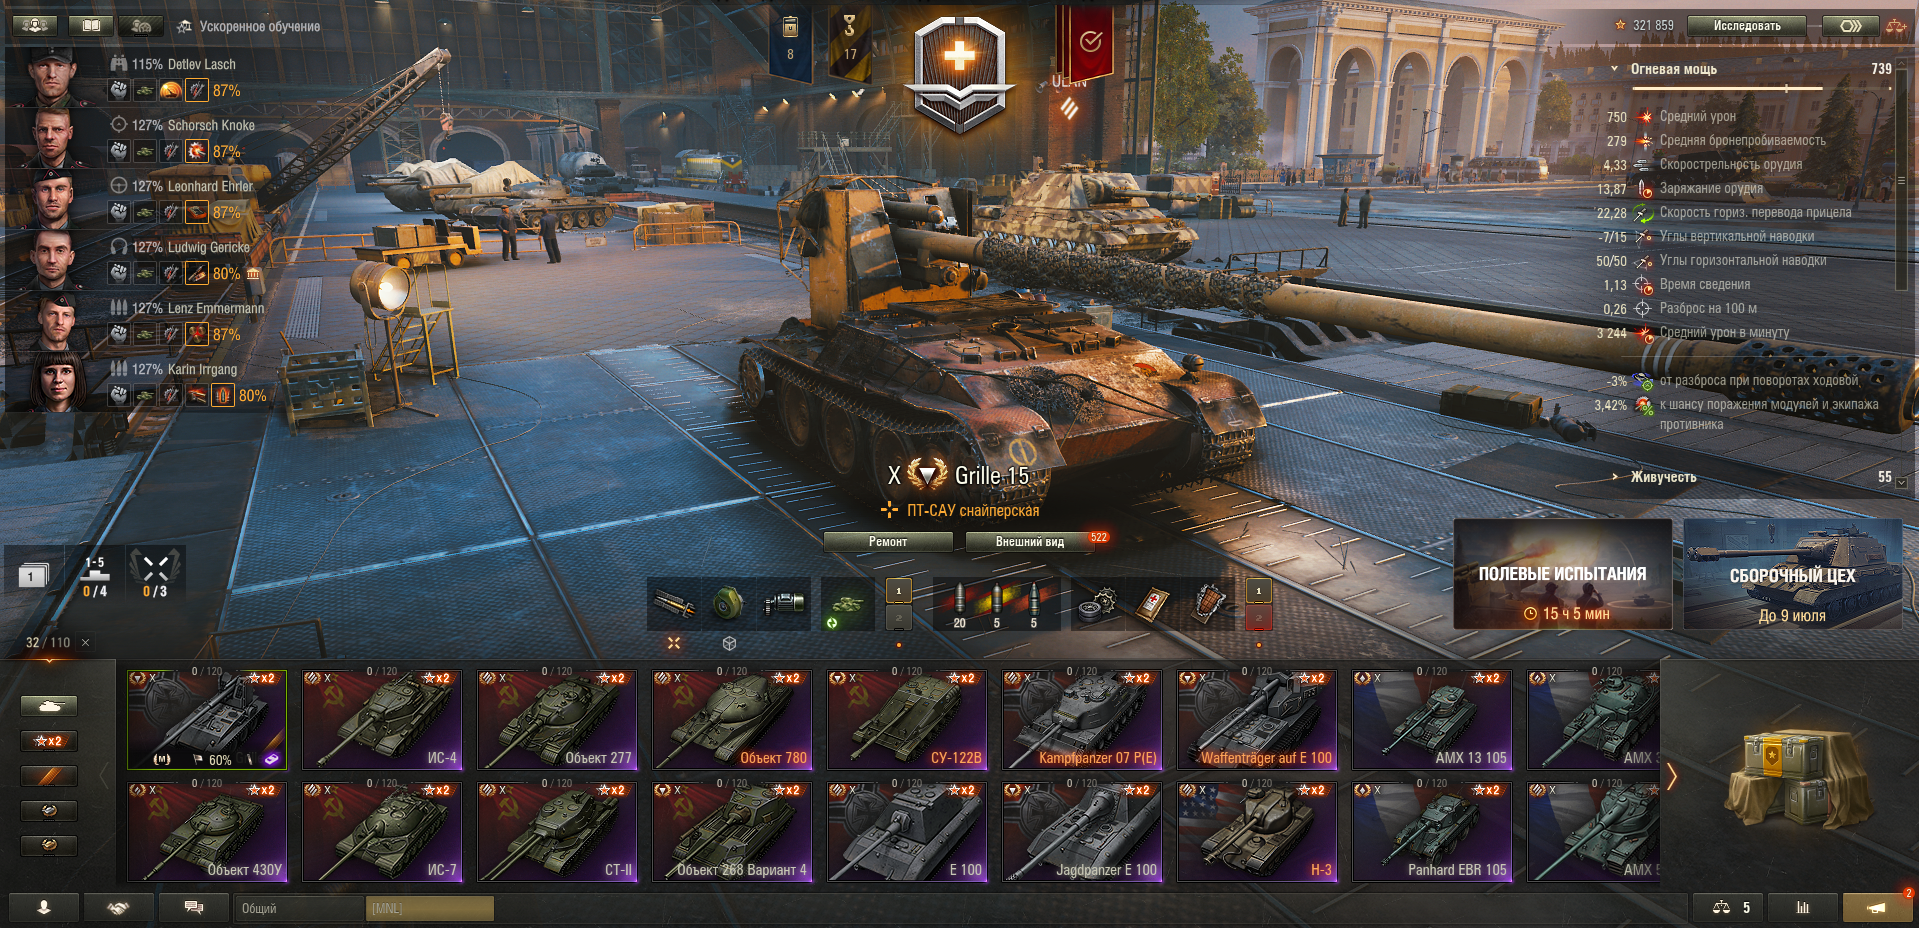Toggle the tank-type carousel filter button
The height and width of the screenshot is (928, 1919).
coord(49,706)
